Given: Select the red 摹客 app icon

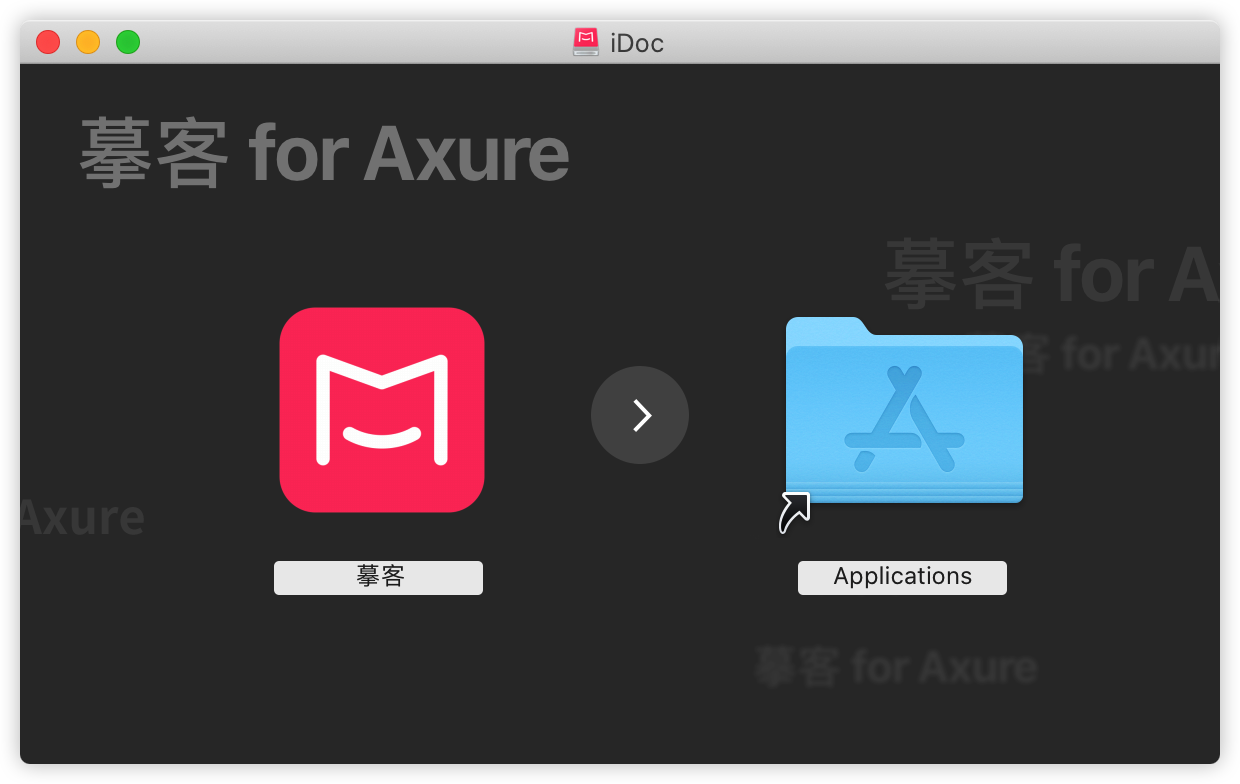Looking at the screenshot, I should [382, 410].
